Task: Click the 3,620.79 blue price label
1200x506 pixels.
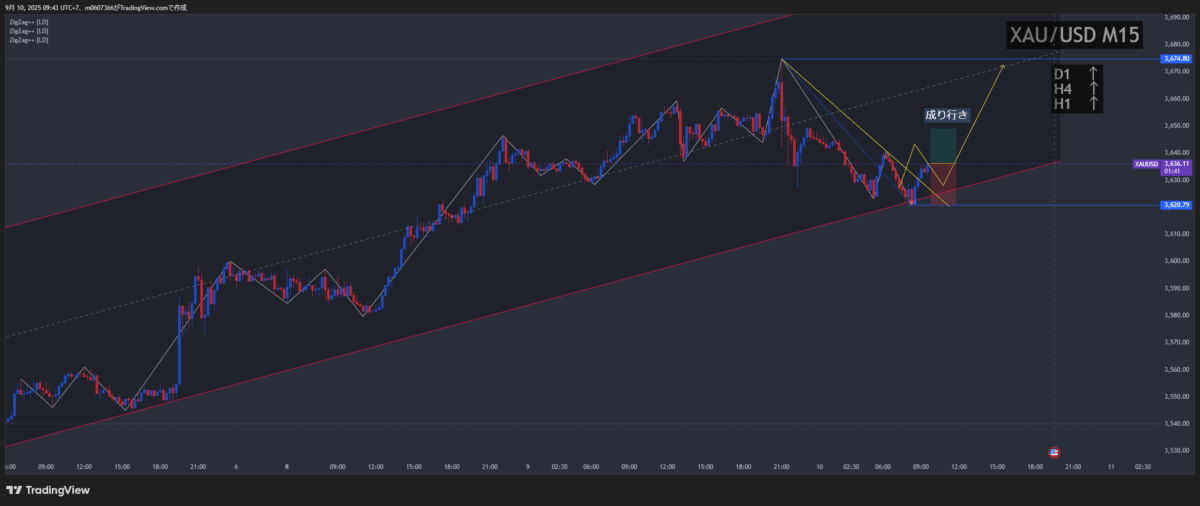Action: pyautogui.click(x=1176, y=205)
